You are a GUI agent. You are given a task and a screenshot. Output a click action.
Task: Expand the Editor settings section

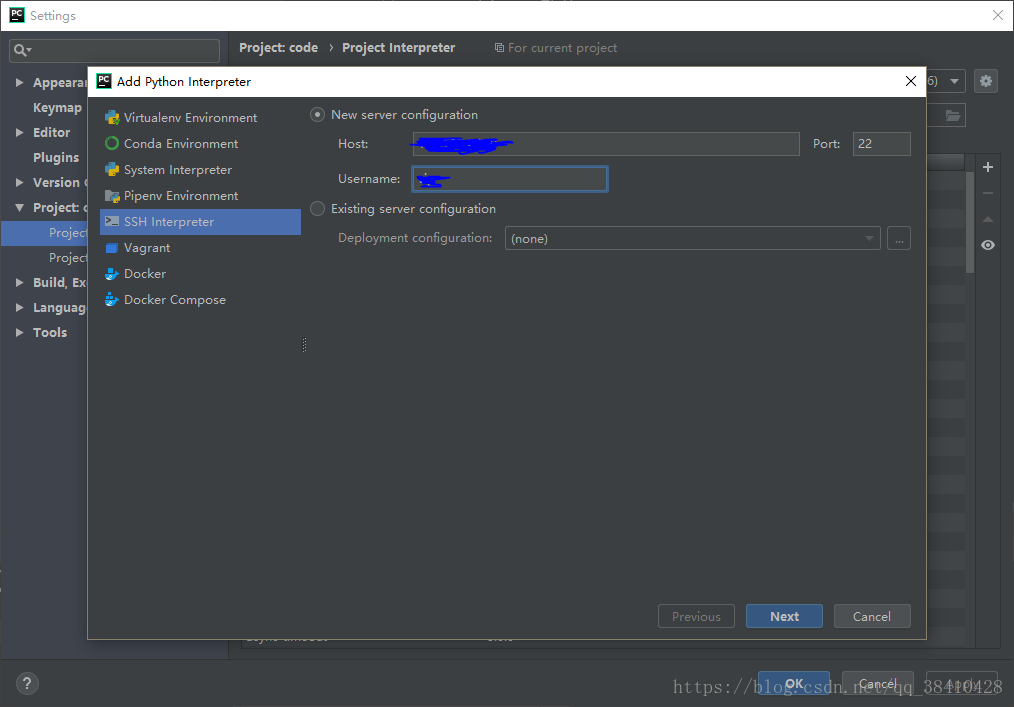tap(19, 133)
